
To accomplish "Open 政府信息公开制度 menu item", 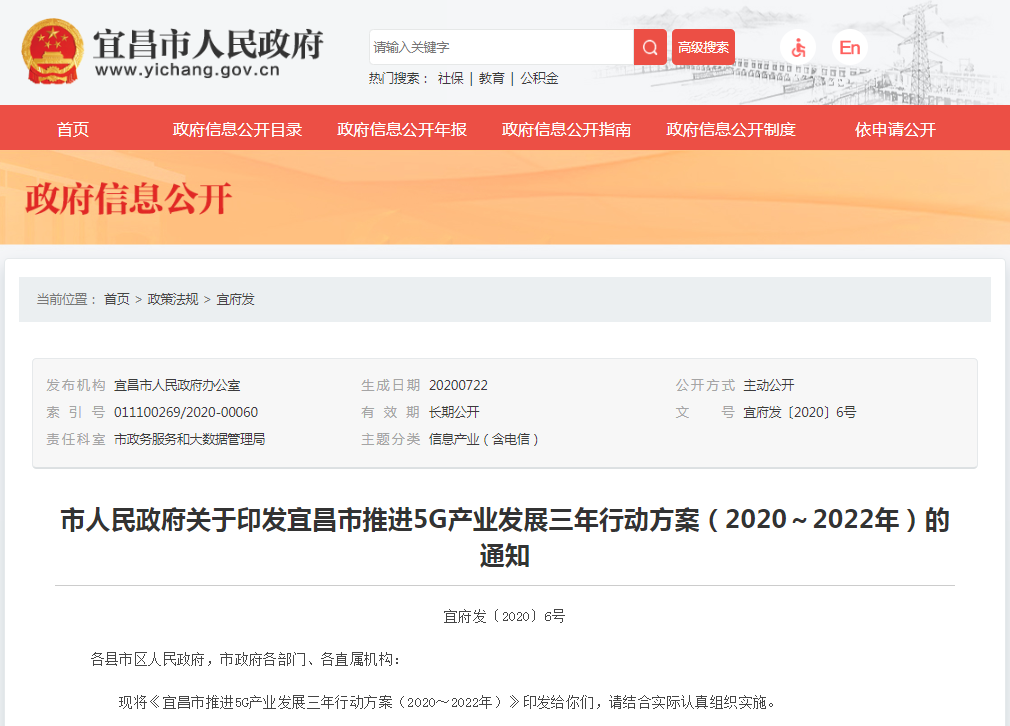I will [731, 129].
